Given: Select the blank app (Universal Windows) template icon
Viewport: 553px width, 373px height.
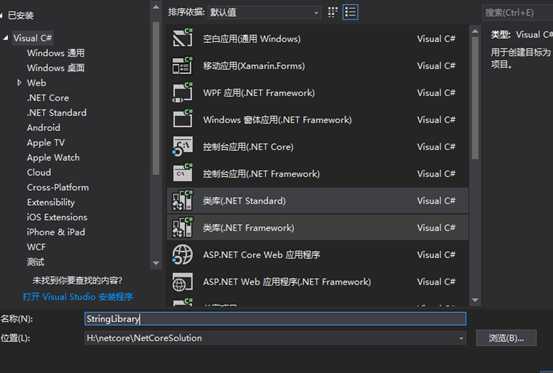Looking at the screenshot, I should click(x=182, y=38).
